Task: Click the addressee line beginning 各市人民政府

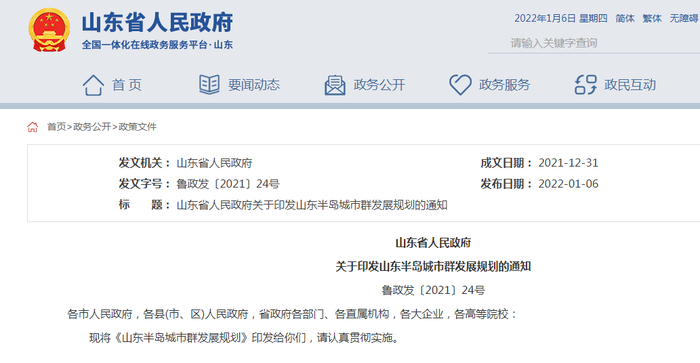Action: coord(292,314)
